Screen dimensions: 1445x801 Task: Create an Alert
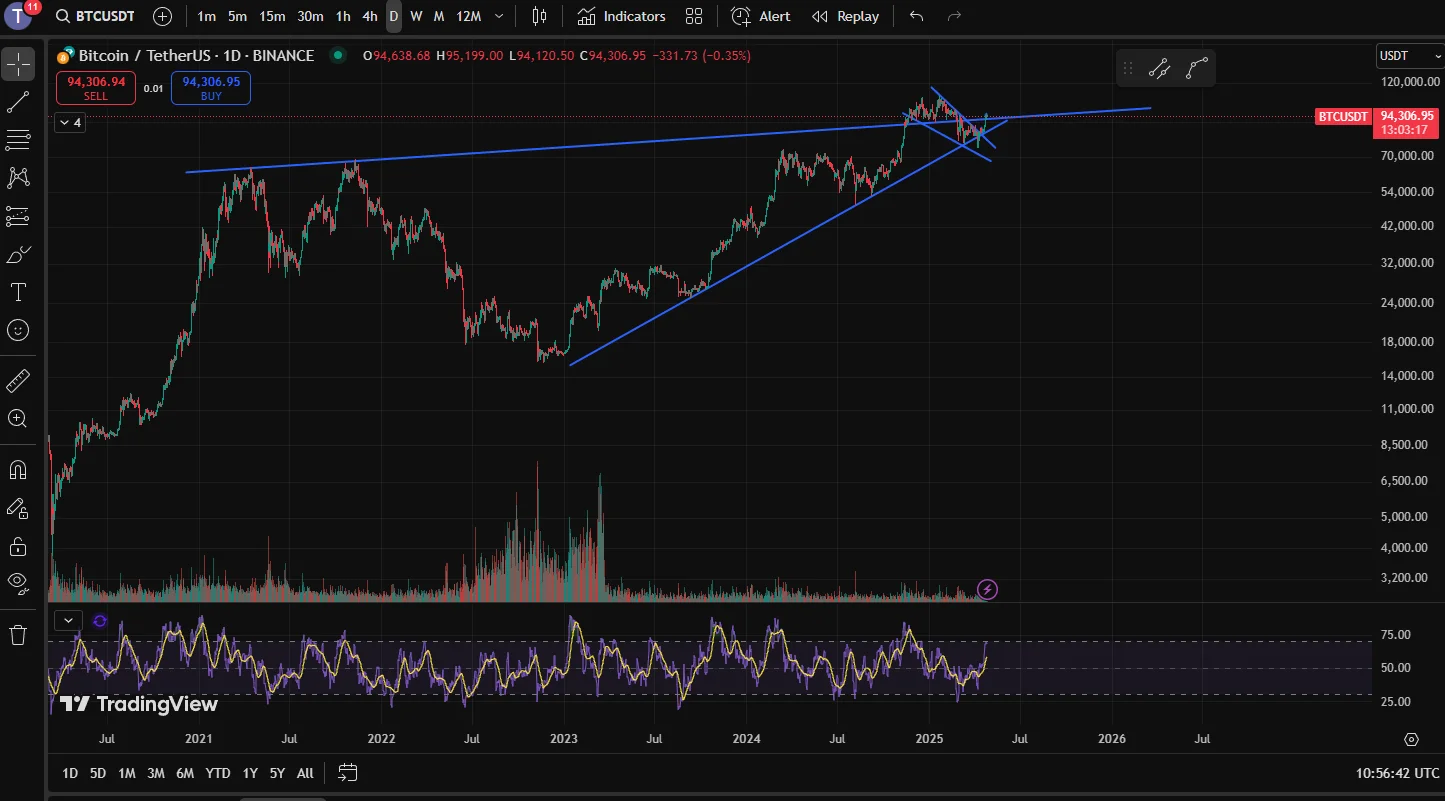(760, 16)
